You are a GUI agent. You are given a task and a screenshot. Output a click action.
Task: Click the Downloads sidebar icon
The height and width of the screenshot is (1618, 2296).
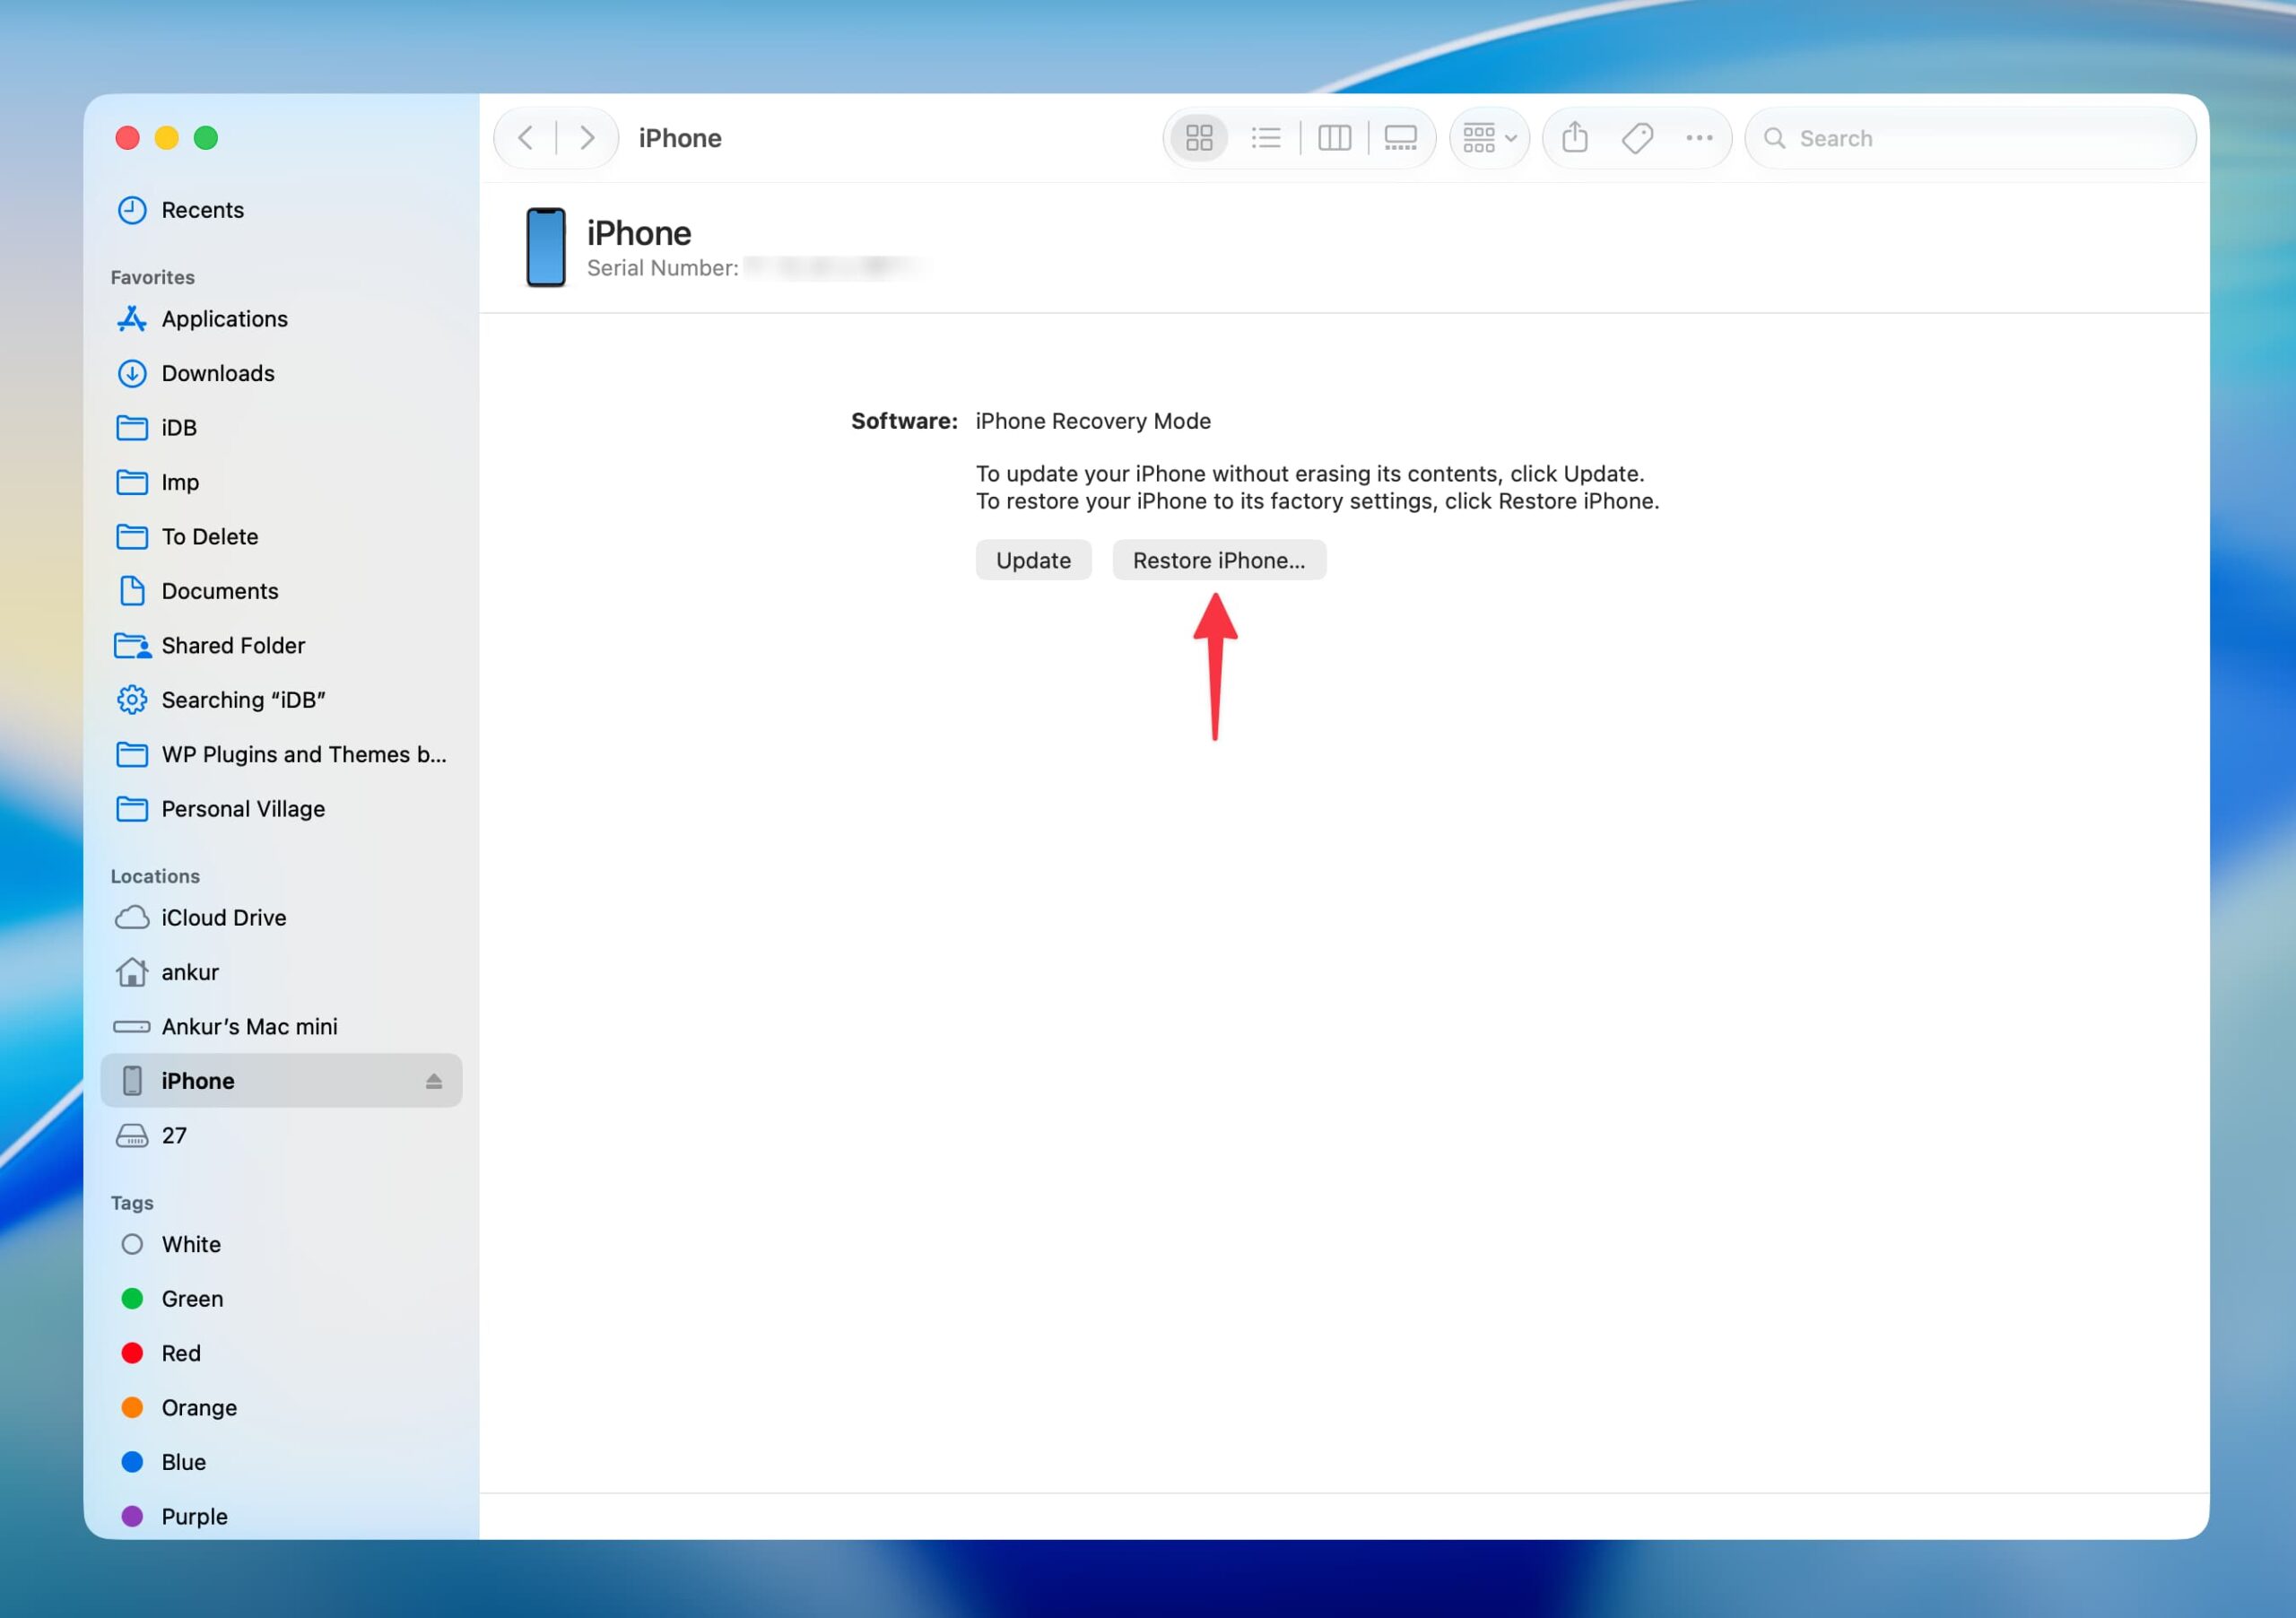[x=132, y=373]
